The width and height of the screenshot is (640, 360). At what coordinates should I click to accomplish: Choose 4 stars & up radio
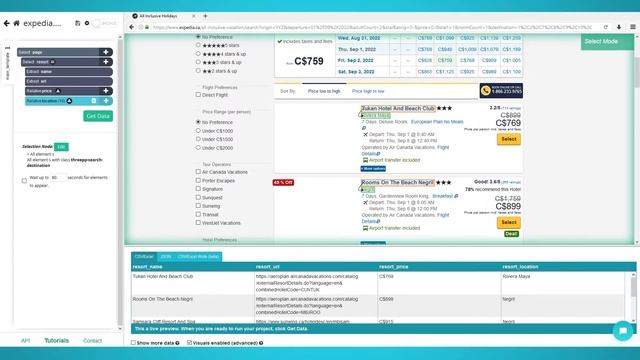pyautogui.click(x=198, y=53)
